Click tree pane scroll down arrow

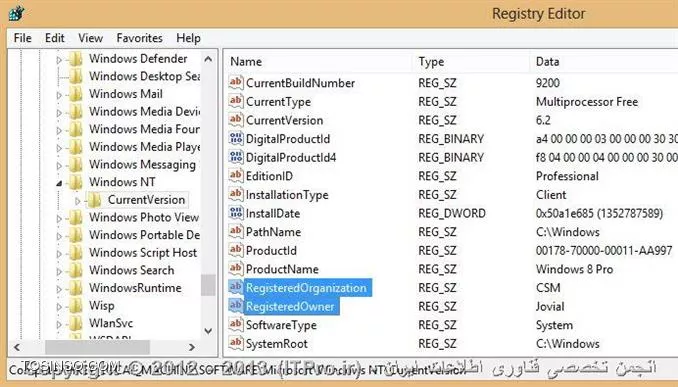point(208,331)
